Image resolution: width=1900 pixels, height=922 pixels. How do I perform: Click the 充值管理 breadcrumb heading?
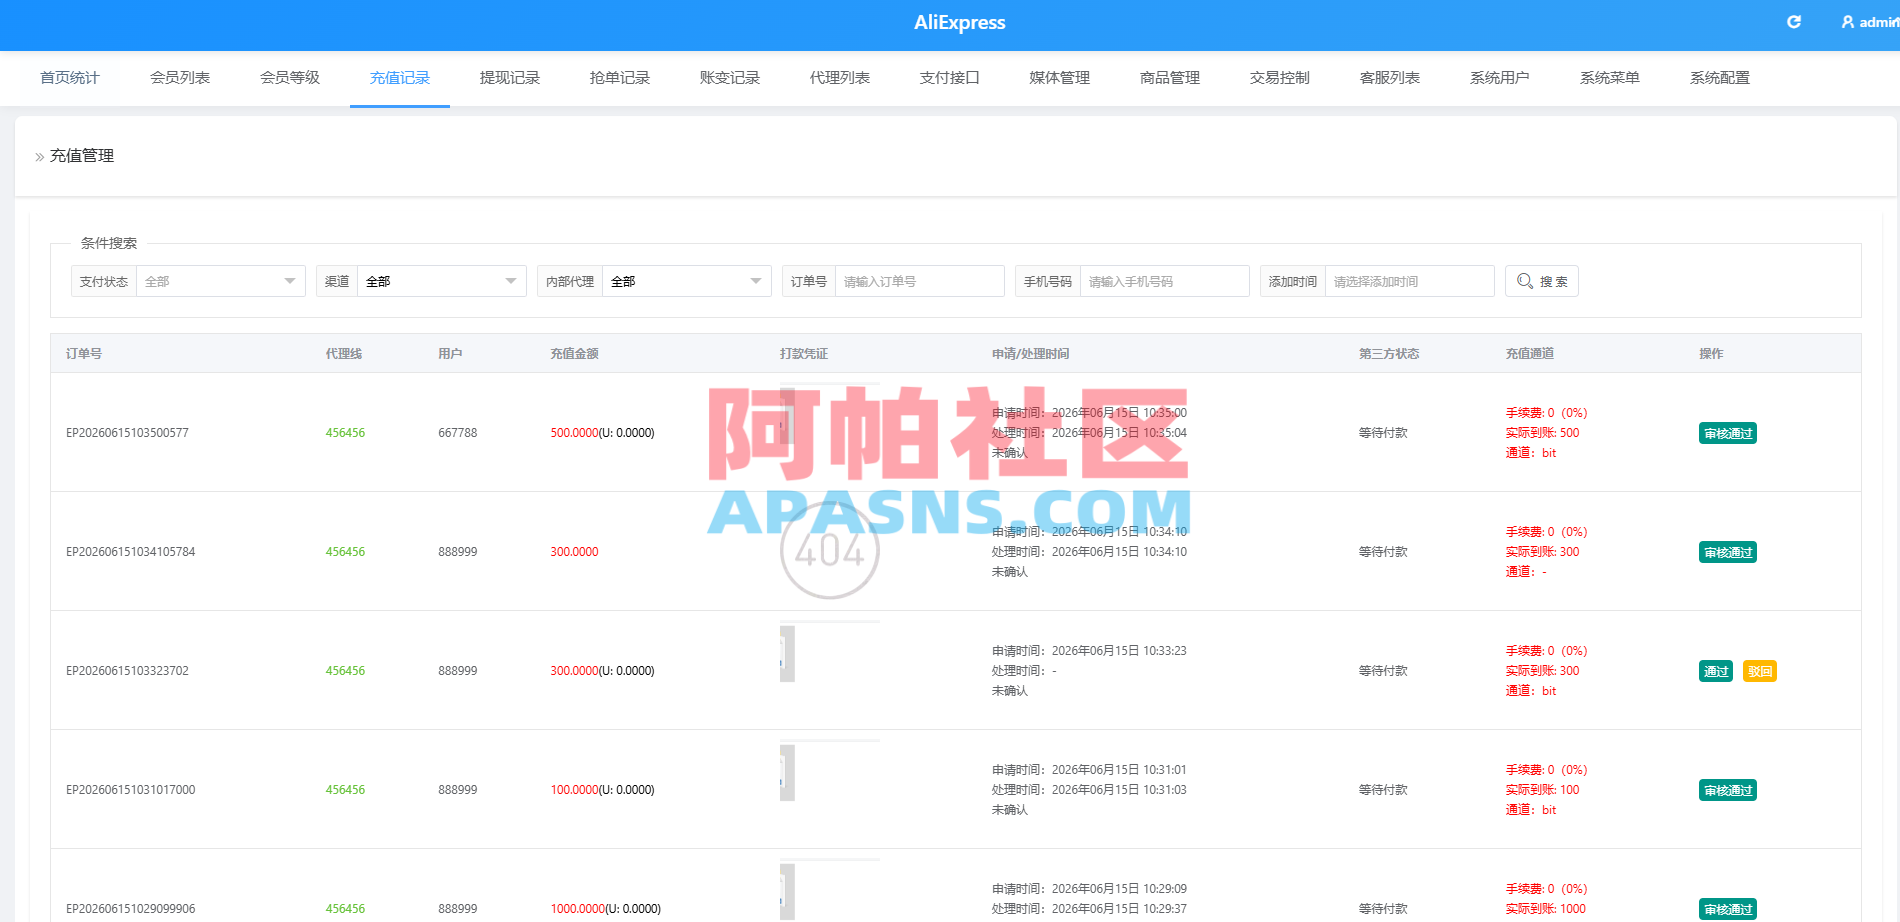click(82, 156)
